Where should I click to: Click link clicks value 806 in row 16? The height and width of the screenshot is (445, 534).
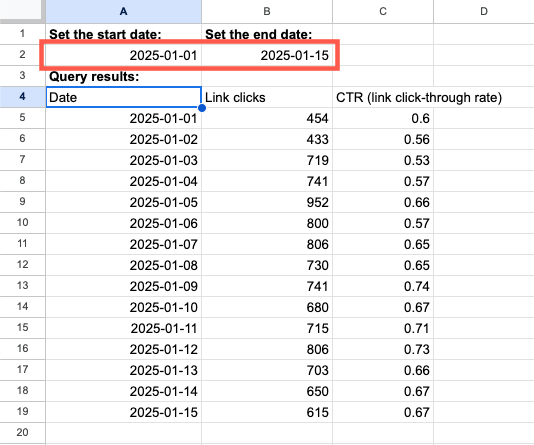pos(267,349)
